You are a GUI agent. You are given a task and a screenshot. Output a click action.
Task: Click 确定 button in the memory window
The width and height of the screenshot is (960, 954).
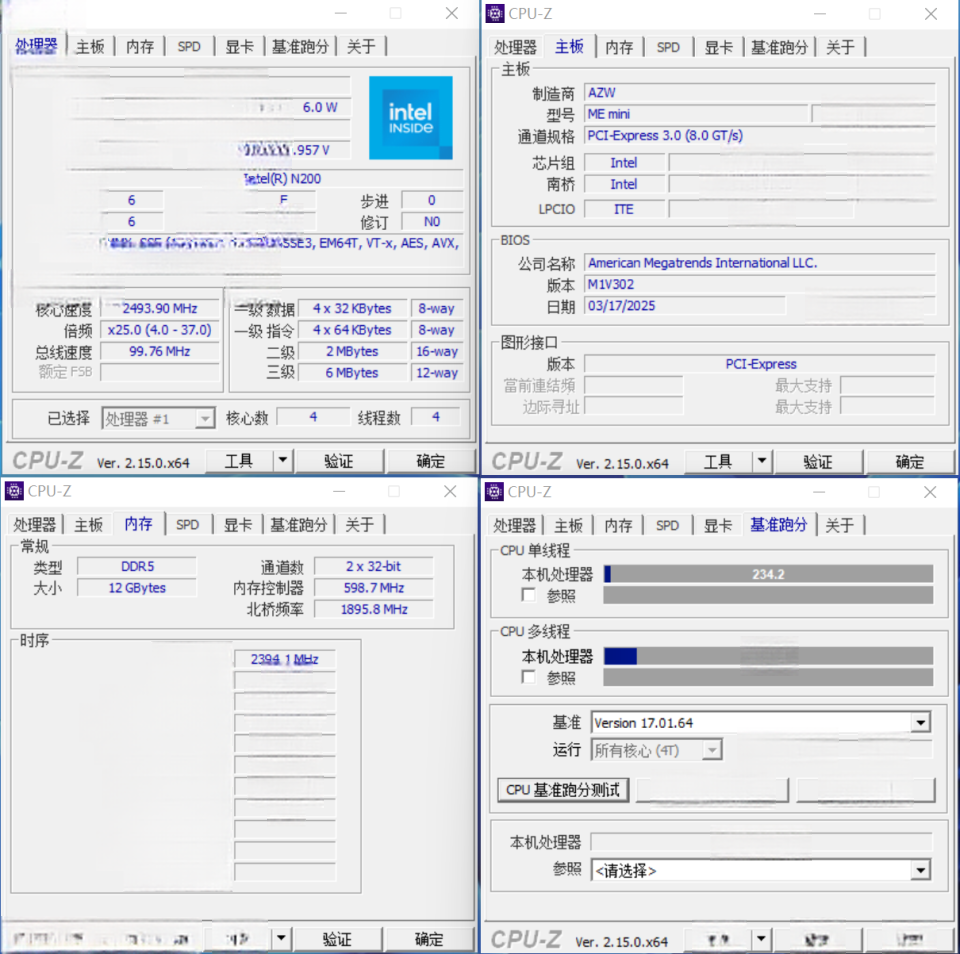(429, 938)
